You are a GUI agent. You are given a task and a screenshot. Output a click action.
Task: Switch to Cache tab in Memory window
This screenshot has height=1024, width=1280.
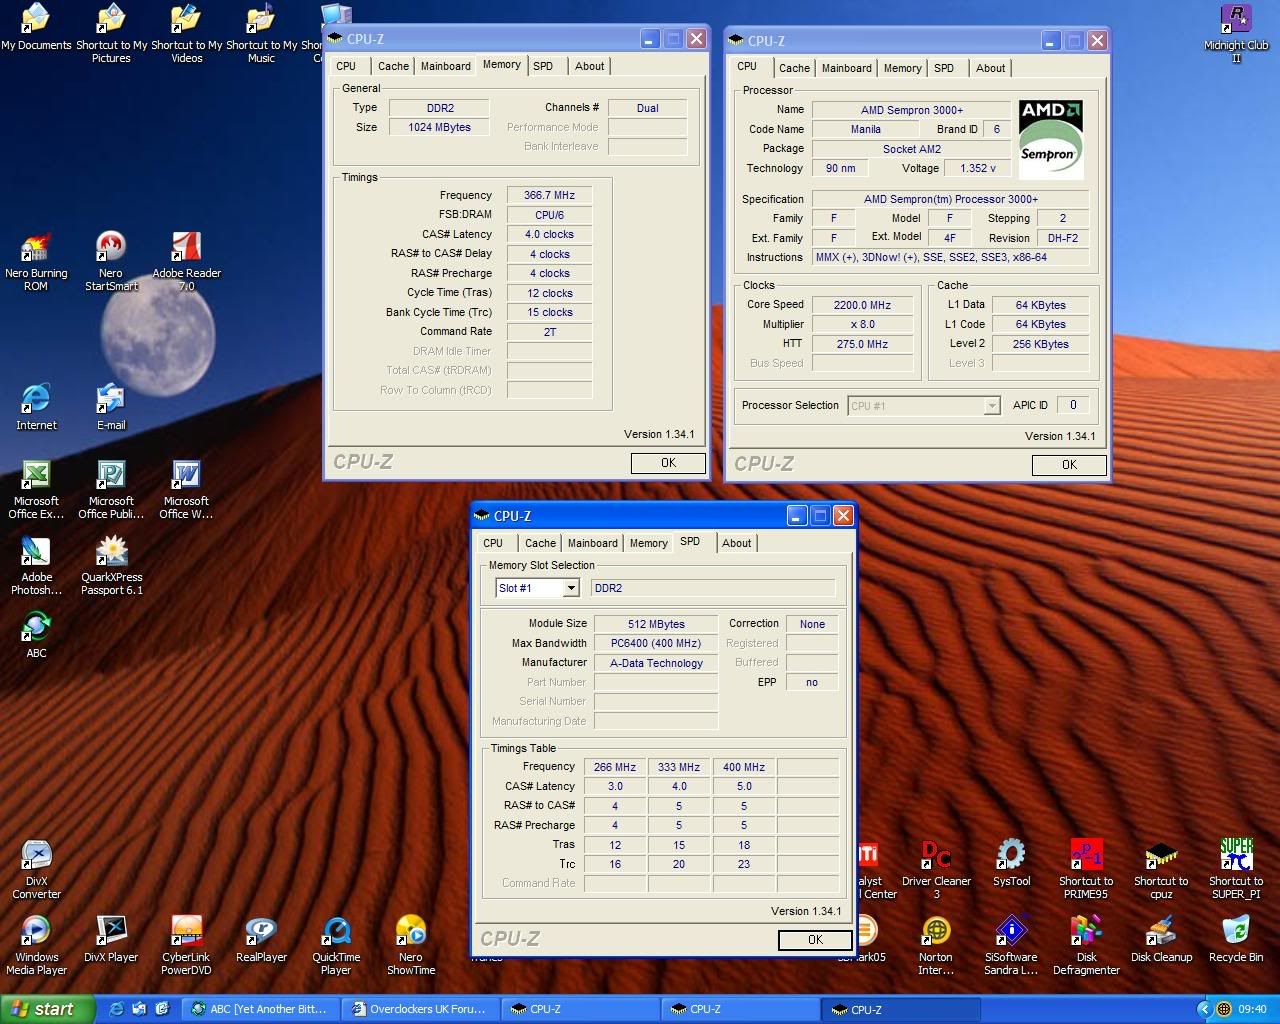pos(393,66)
